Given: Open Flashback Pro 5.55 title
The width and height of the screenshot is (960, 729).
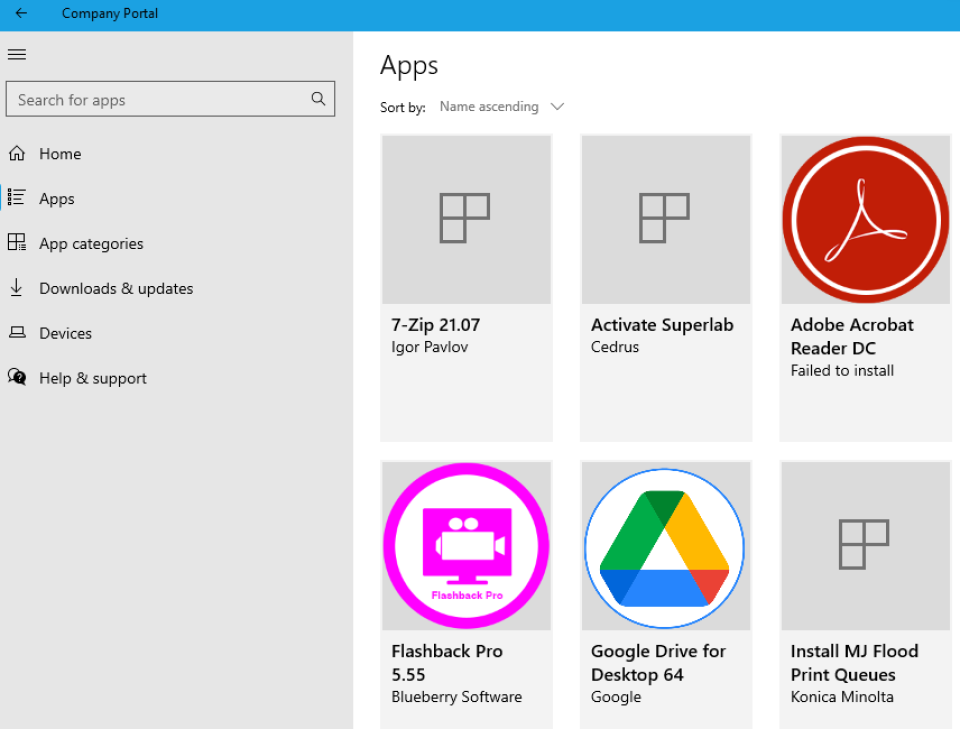Looking at the screenshot, I should pyautogui.click(x=447, y=662).
